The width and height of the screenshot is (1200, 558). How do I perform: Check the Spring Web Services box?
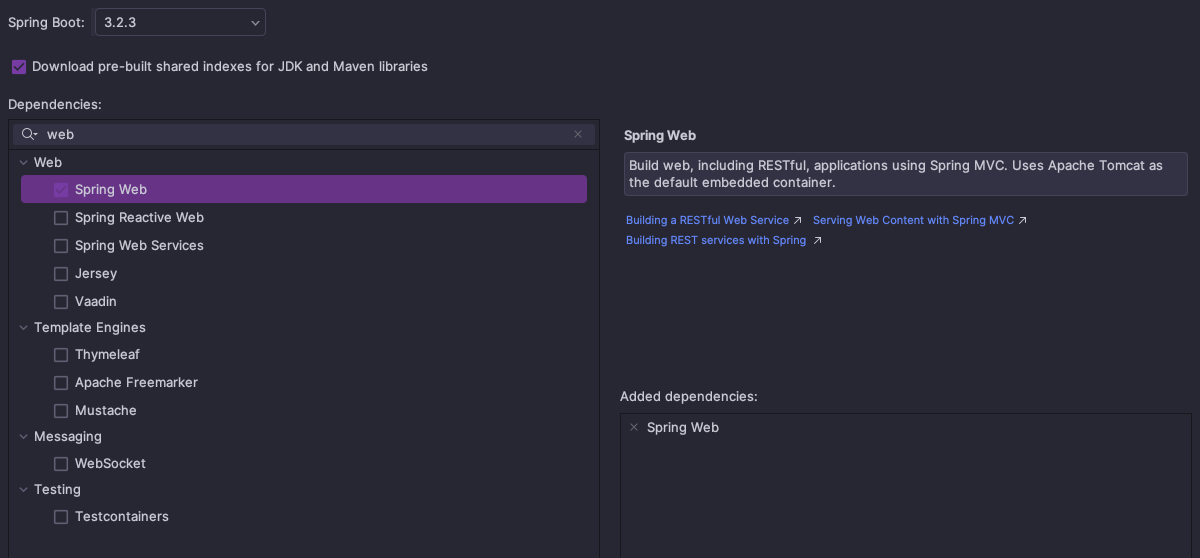[x=61, y=245]
